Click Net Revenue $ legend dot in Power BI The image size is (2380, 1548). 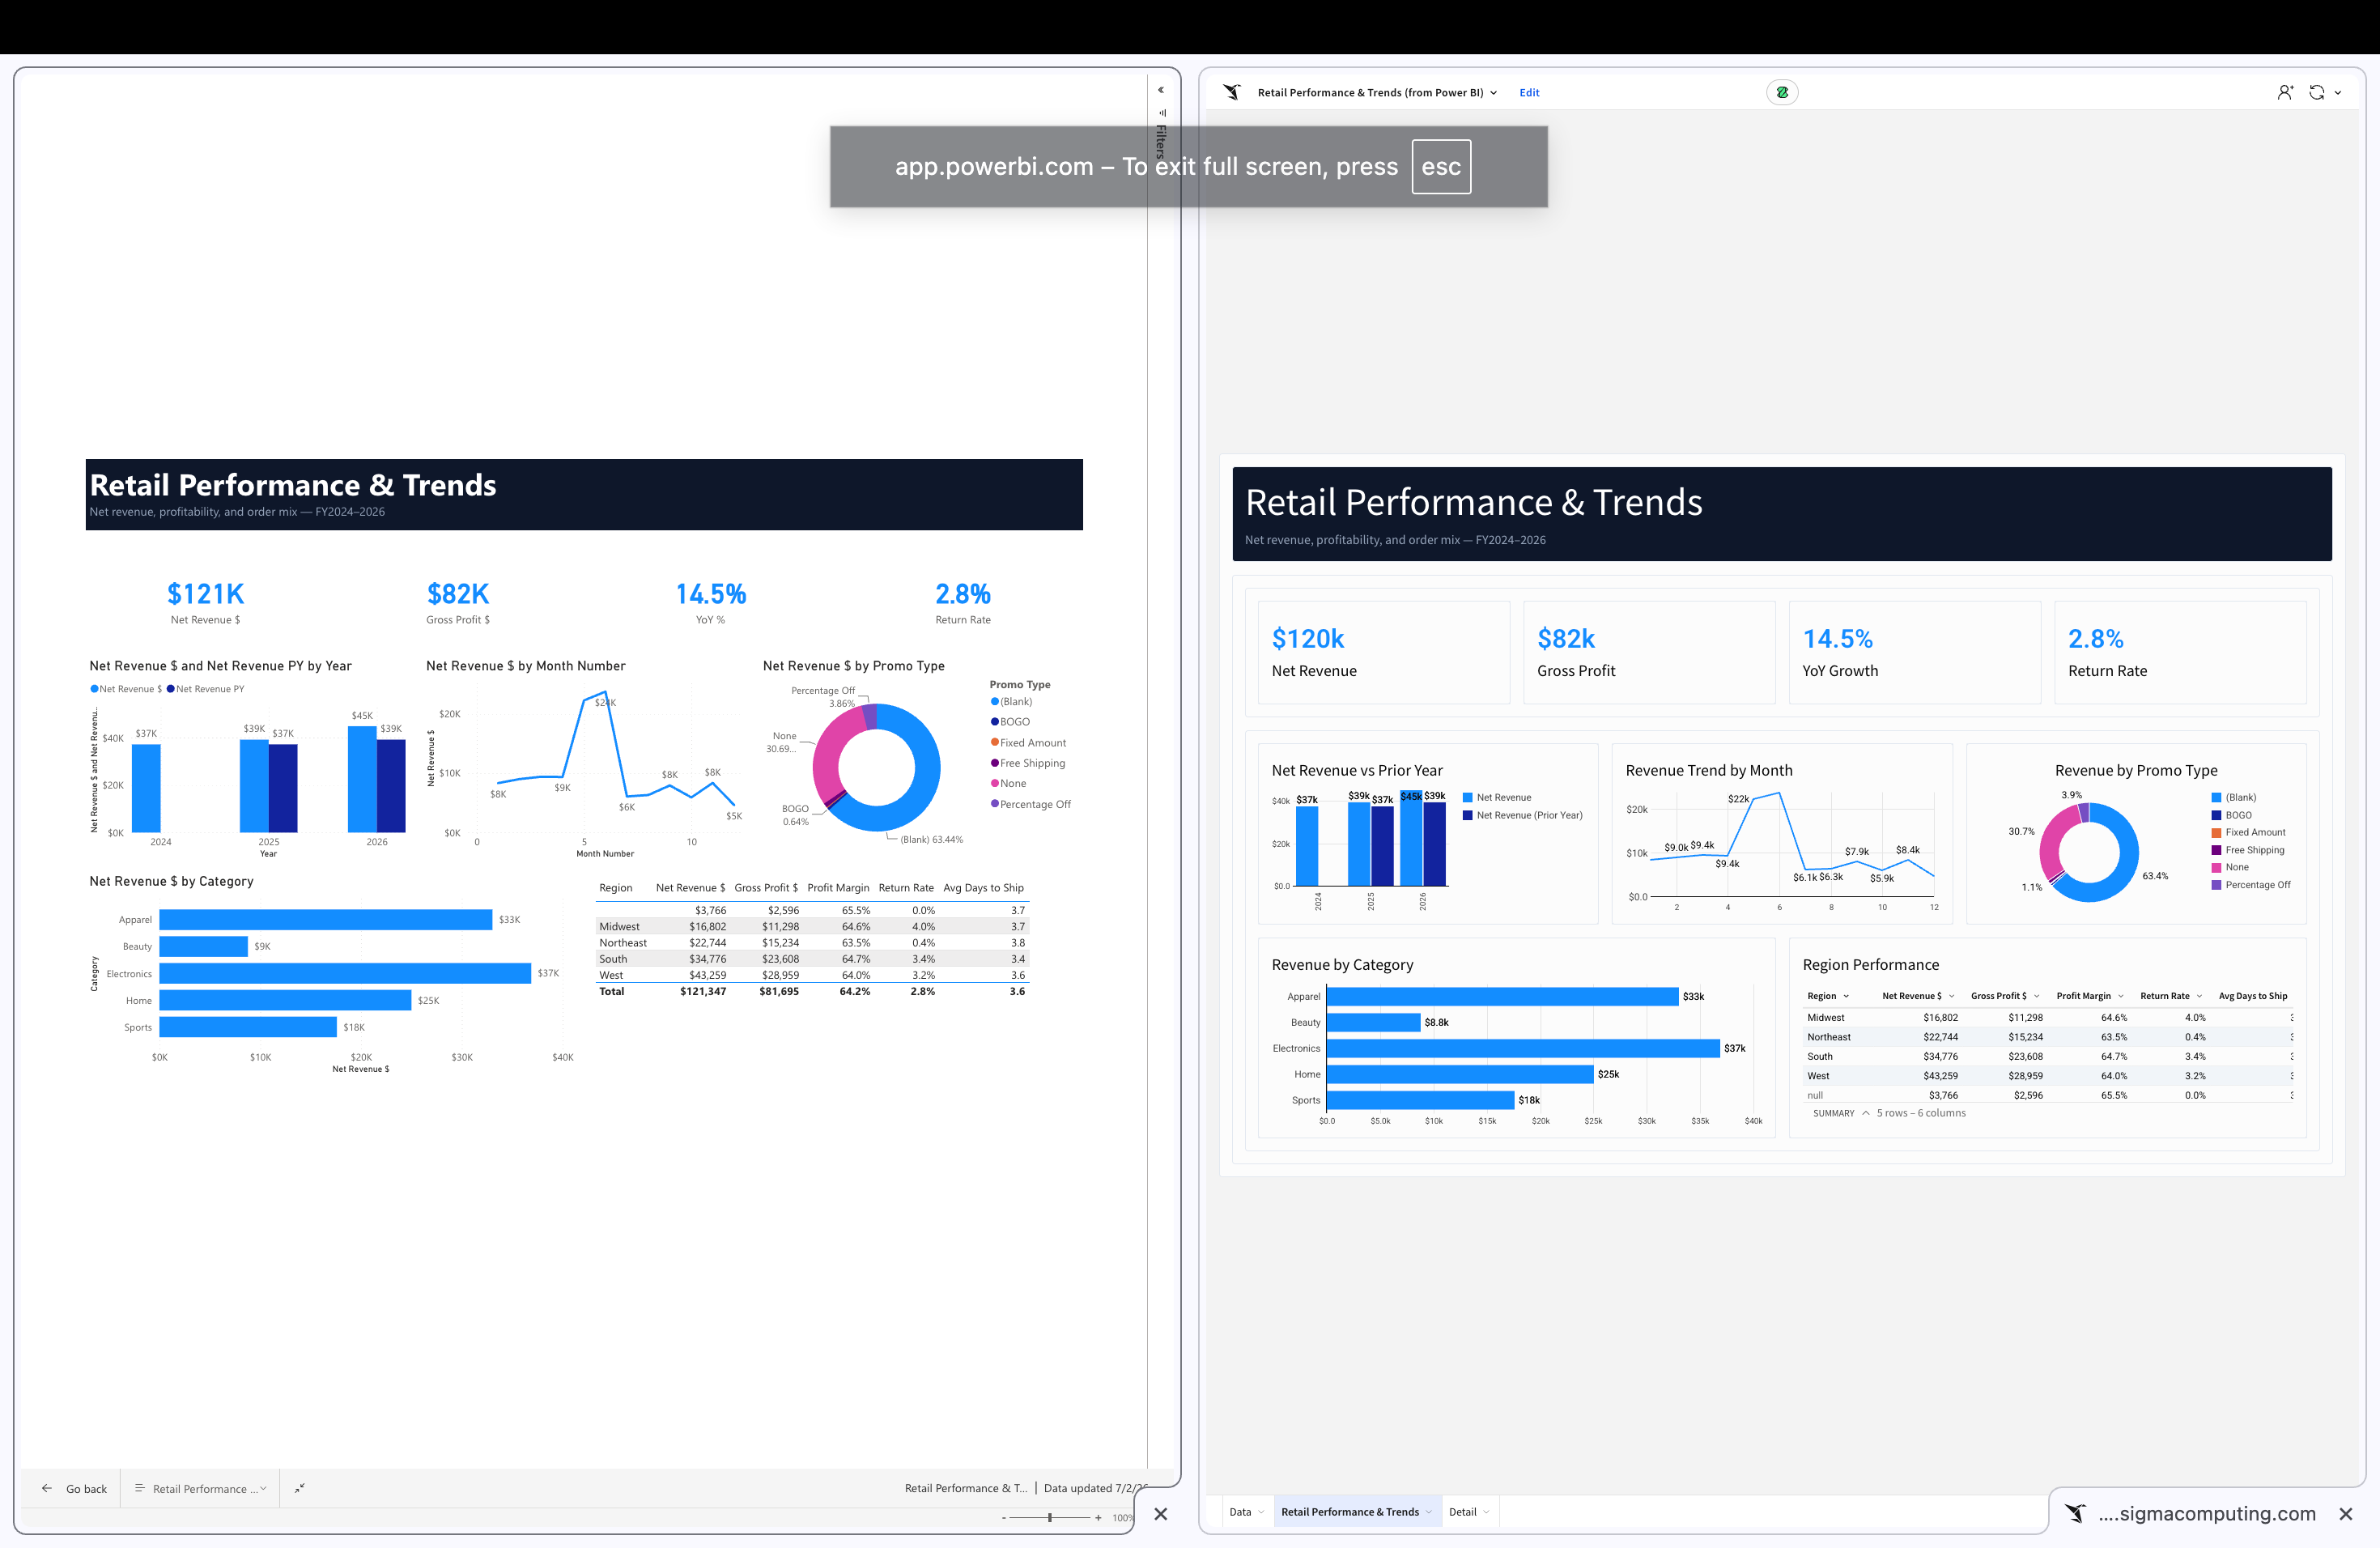click(x=94, y=689)
